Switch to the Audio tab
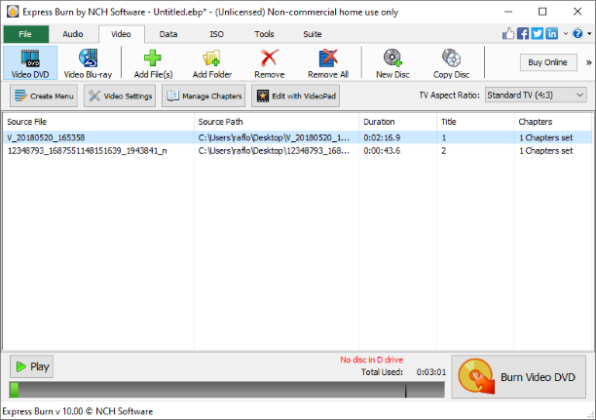 coord(73,34)
